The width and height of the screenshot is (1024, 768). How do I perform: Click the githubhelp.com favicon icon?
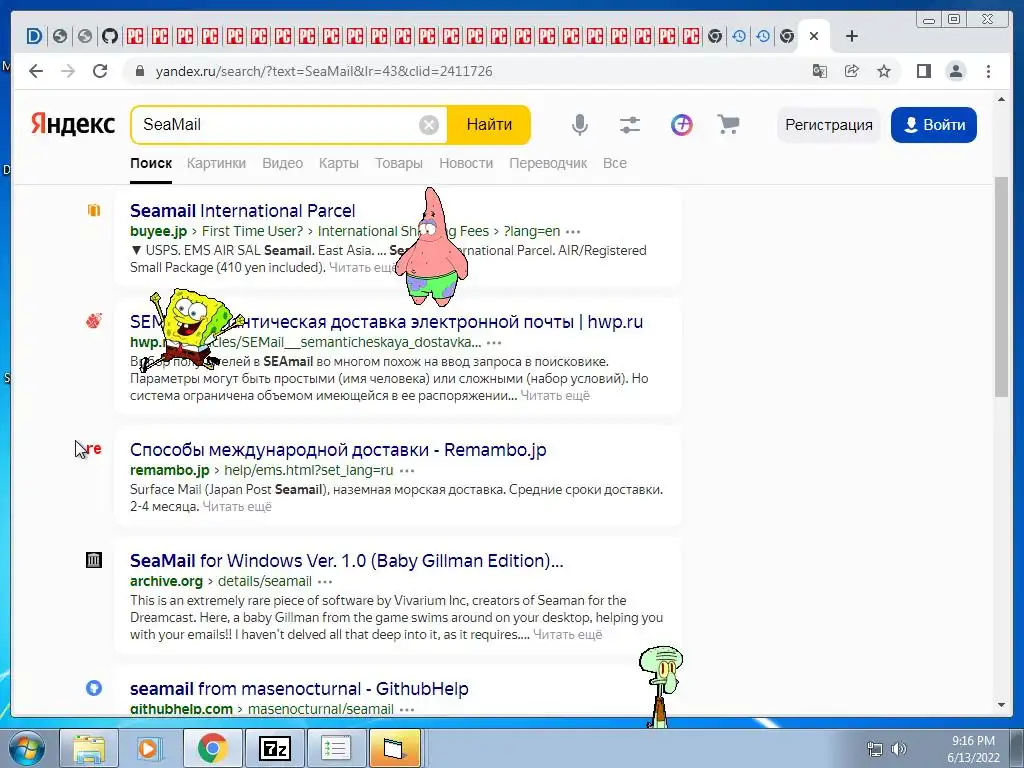tap(94, 688)
